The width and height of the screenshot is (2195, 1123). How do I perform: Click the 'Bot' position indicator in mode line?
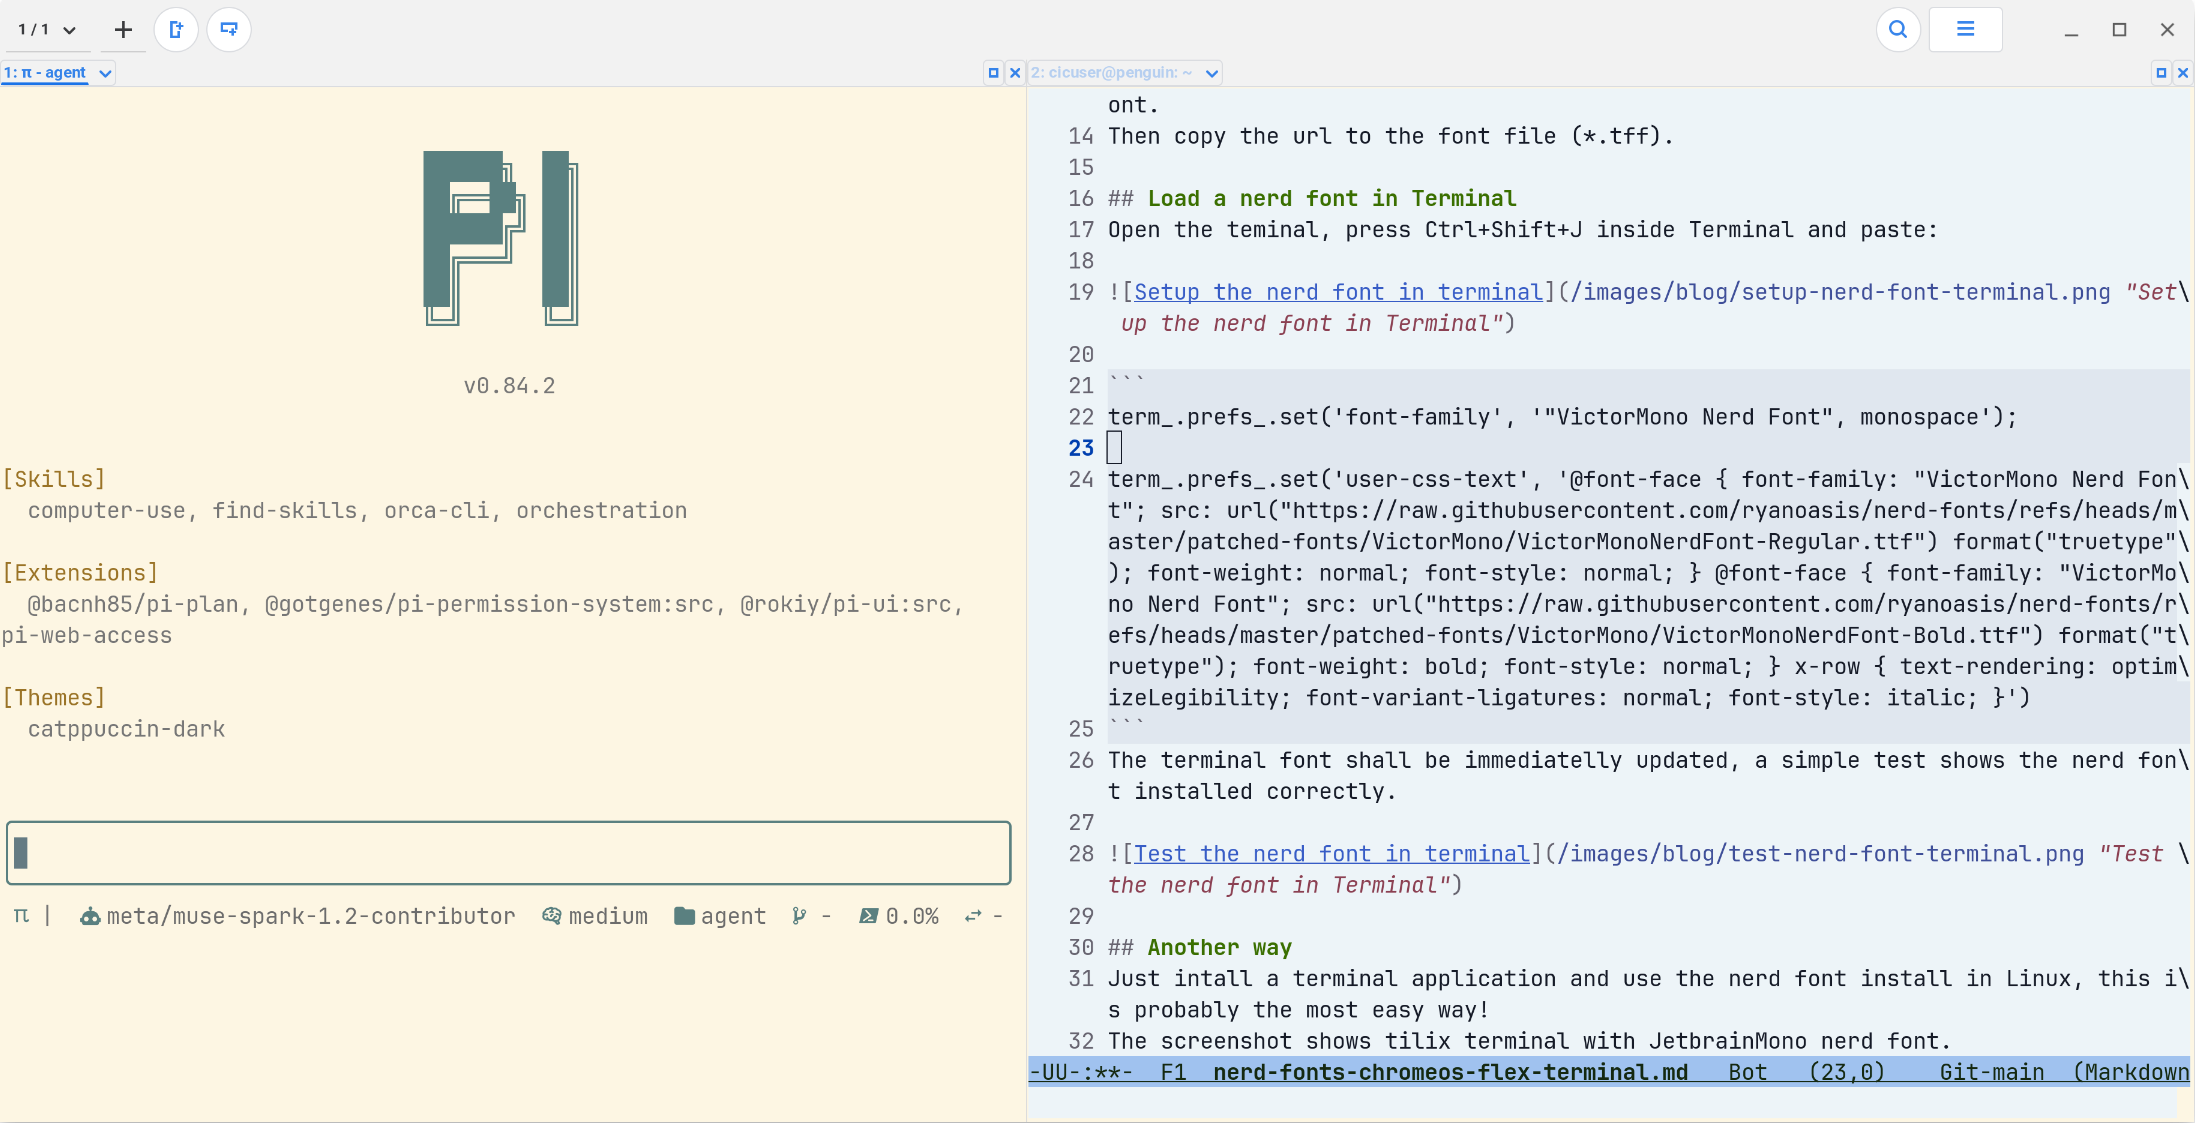pyautogui.click(x=1747, y=1072)
